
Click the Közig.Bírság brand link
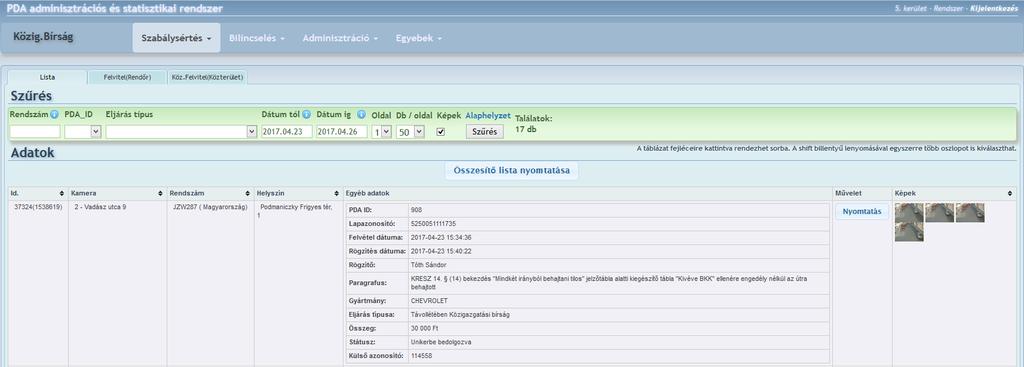(x=43, y=37)
